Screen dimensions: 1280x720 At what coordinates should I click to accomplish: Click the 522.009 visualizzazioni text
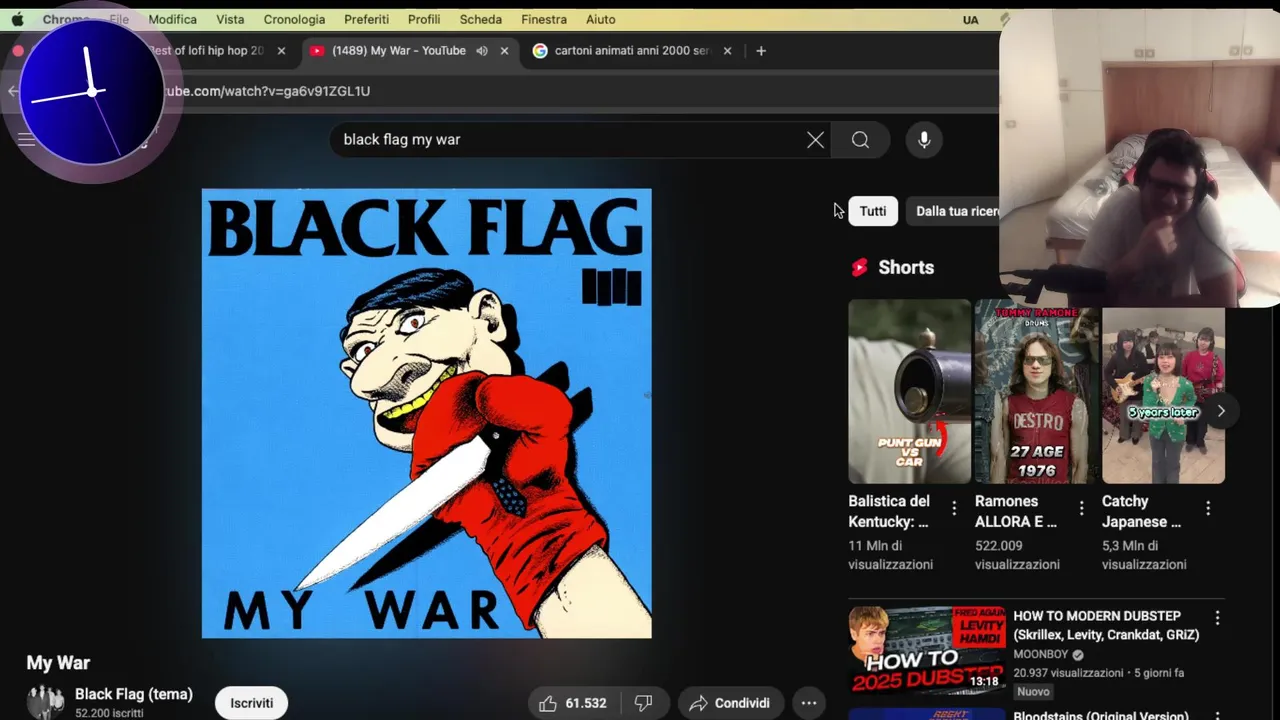click(1018, 555)
